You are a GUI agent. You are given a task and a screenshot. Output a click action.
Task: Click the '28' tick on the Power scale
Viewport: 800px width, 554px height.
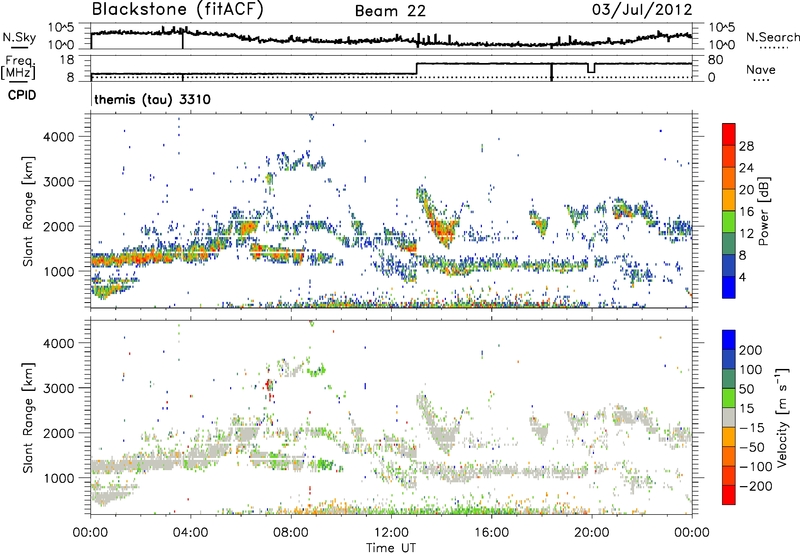(x=746, y=146)
